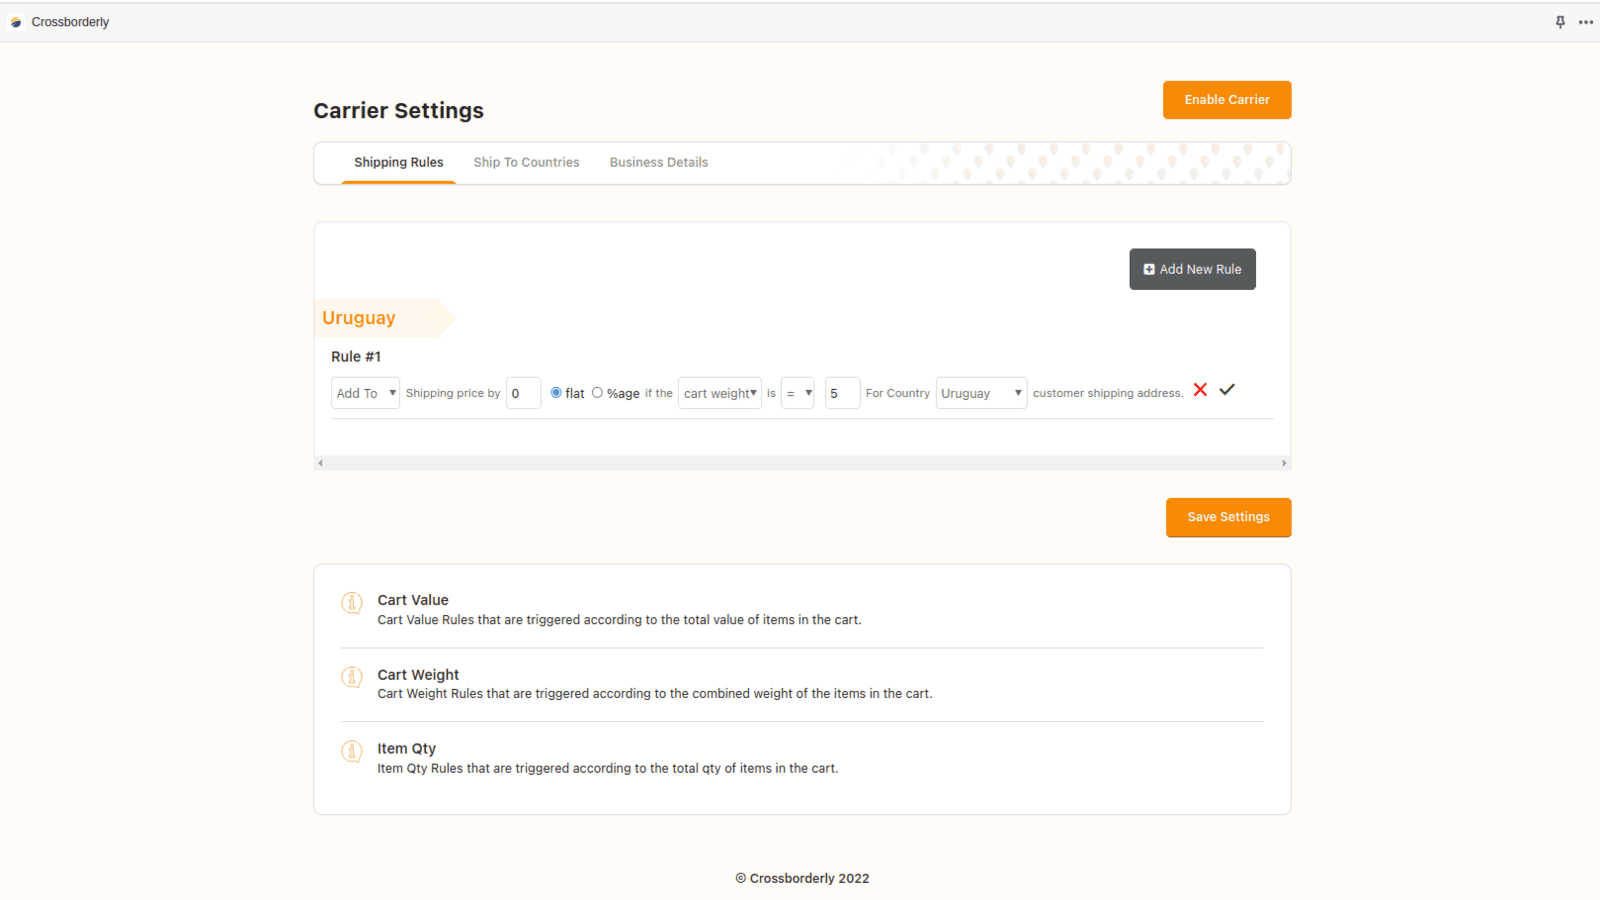Open the comparison operator dropdown

point(797,393)
